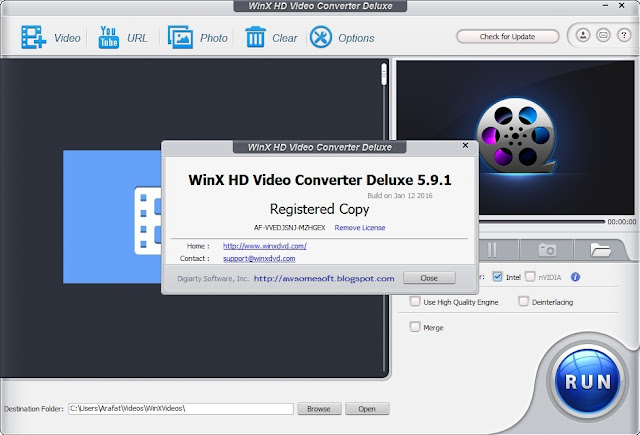Click Close in the about dialog
Image resolution: width=640 pixels, height=435 pixels.
click(x=429, y=278)
